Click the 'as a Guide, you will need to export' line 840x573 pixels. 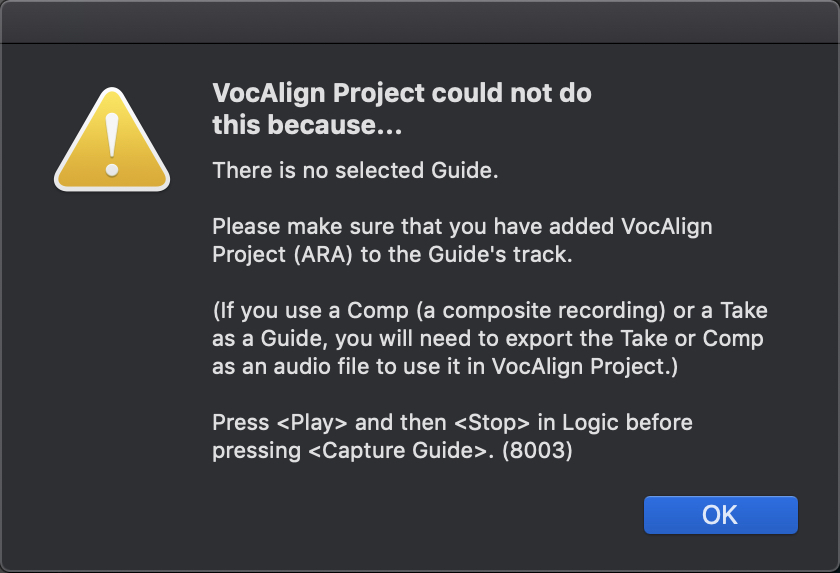[x=413, y=338]
